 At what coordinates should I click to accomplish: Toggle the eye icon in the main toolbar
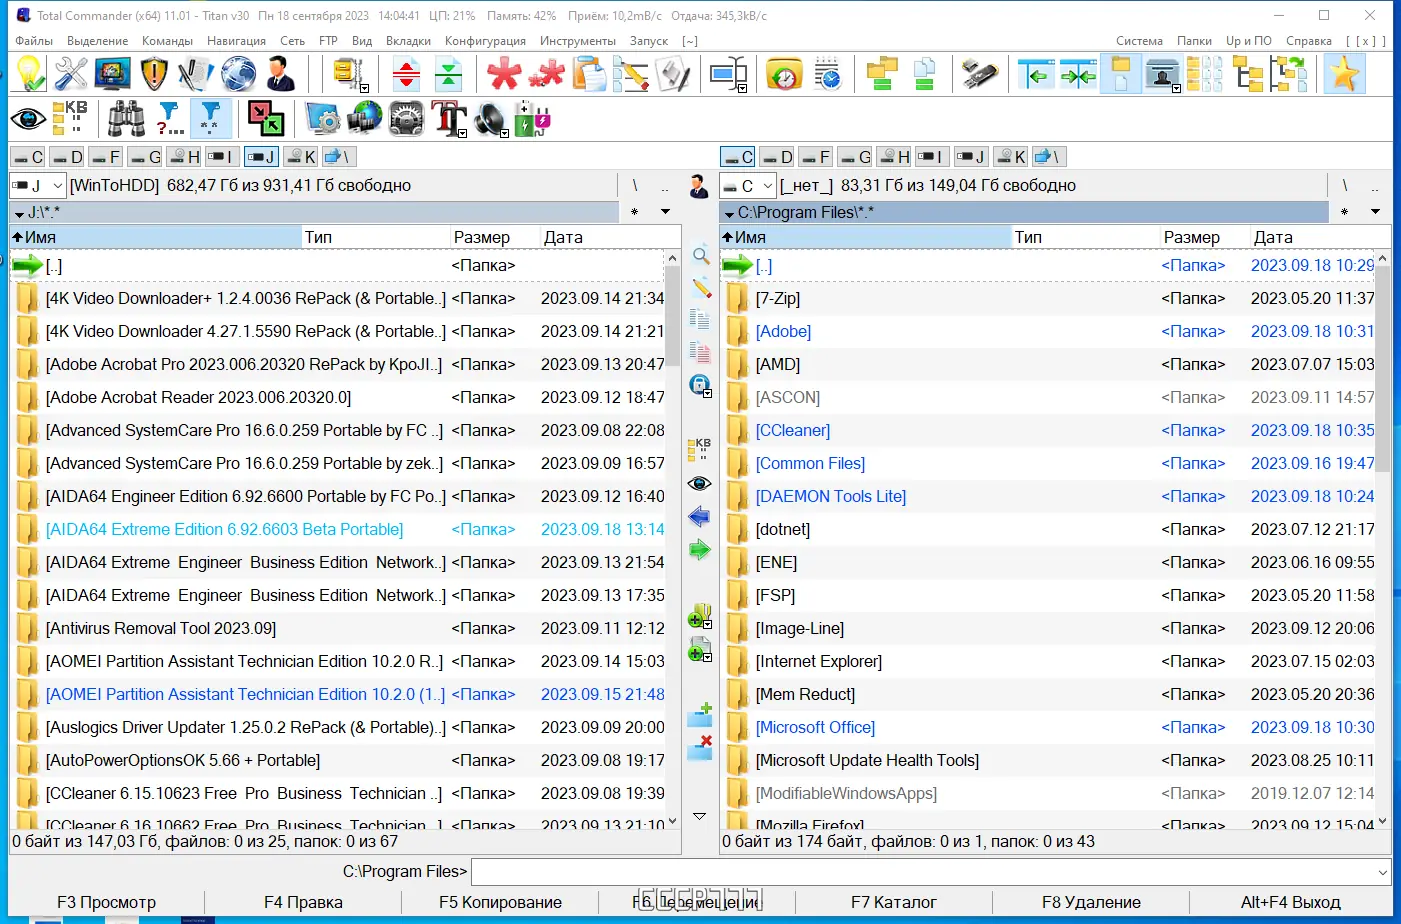coord(28,119)
